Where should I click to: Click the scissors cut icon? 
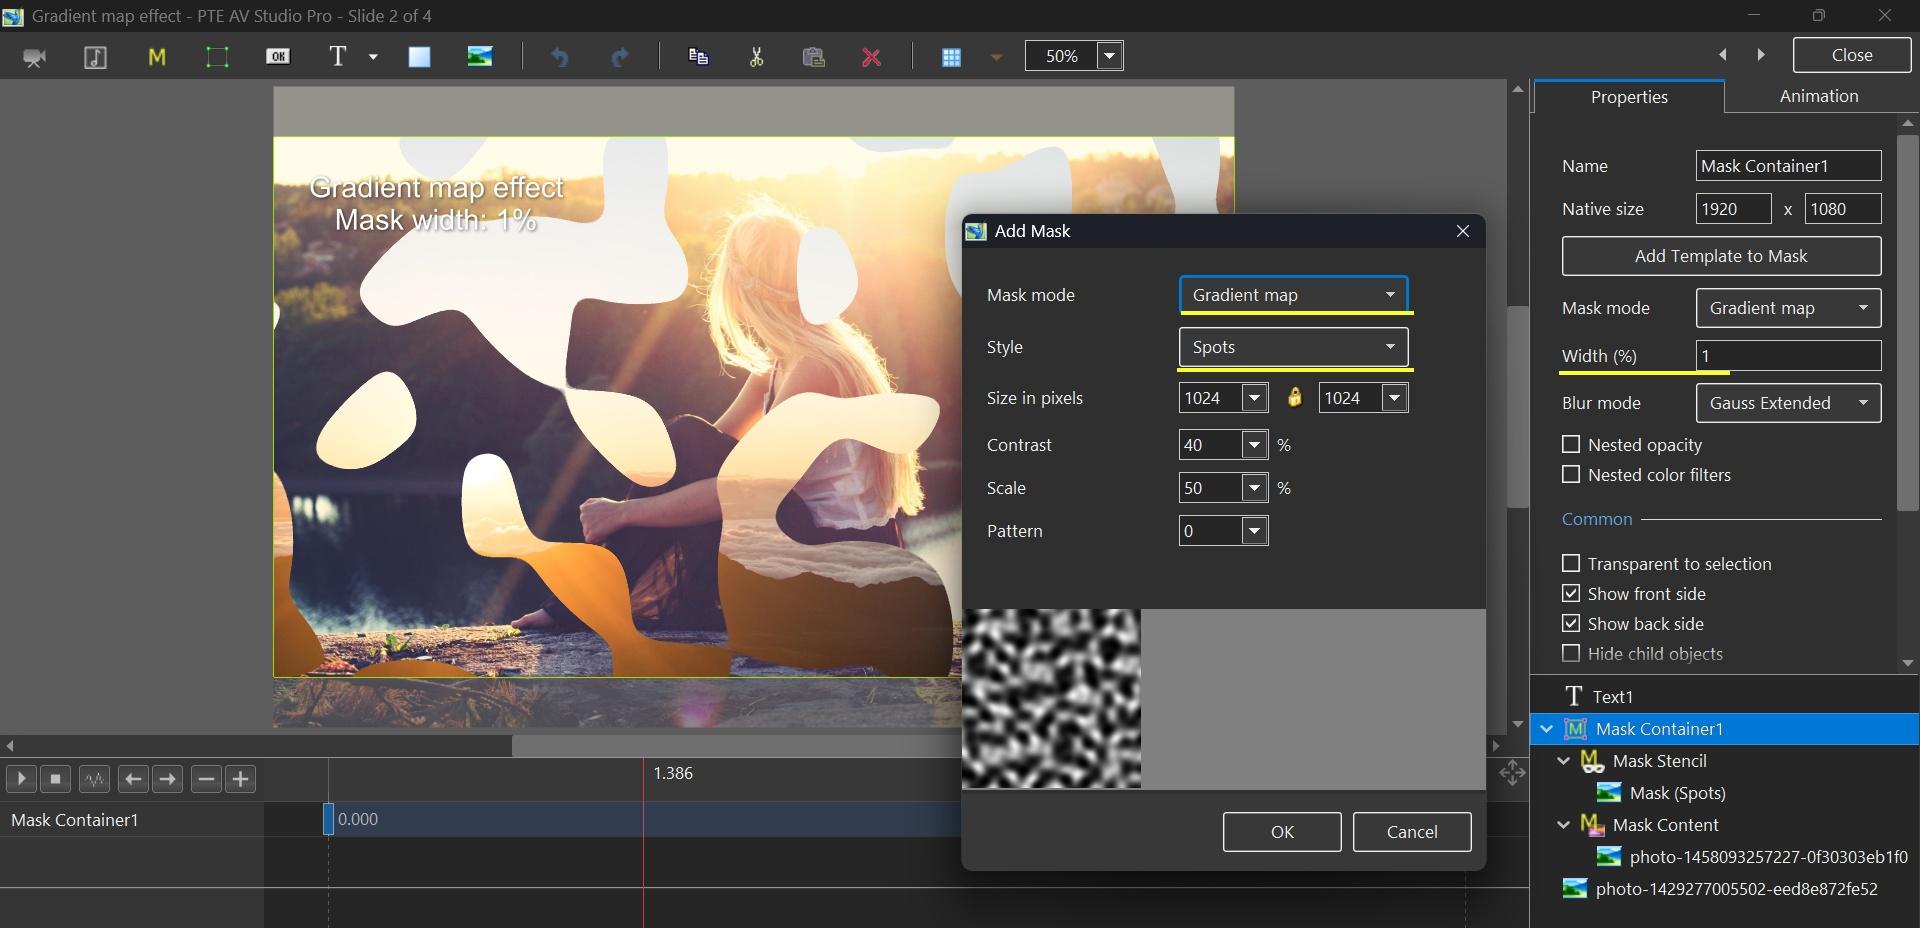click(756, 57)
